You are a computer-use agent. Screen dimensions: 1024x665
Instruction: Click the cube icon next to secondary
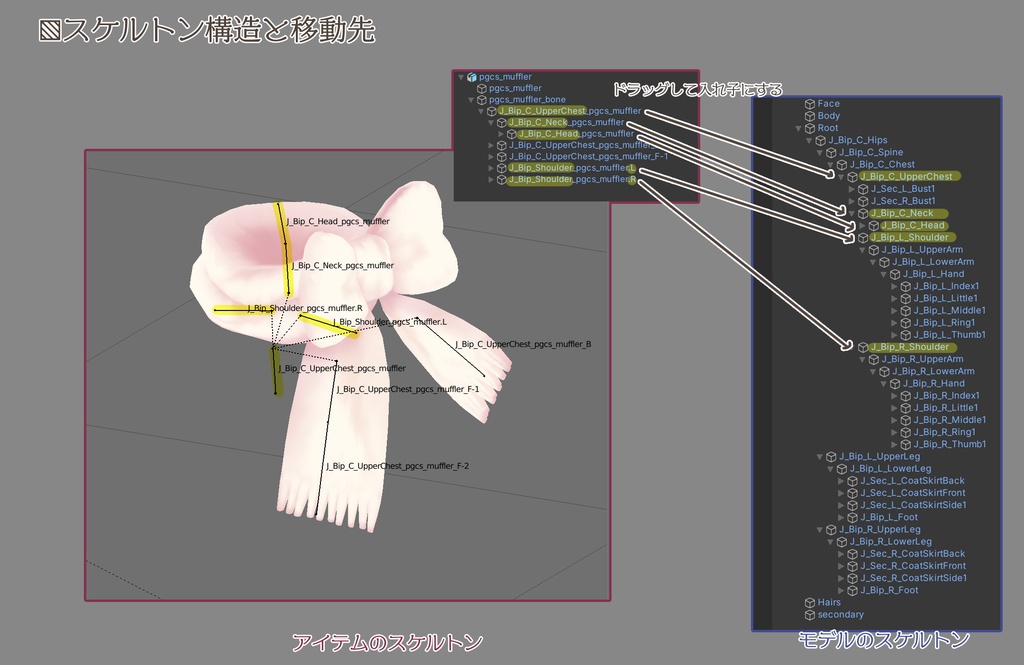tap(810, 615)
